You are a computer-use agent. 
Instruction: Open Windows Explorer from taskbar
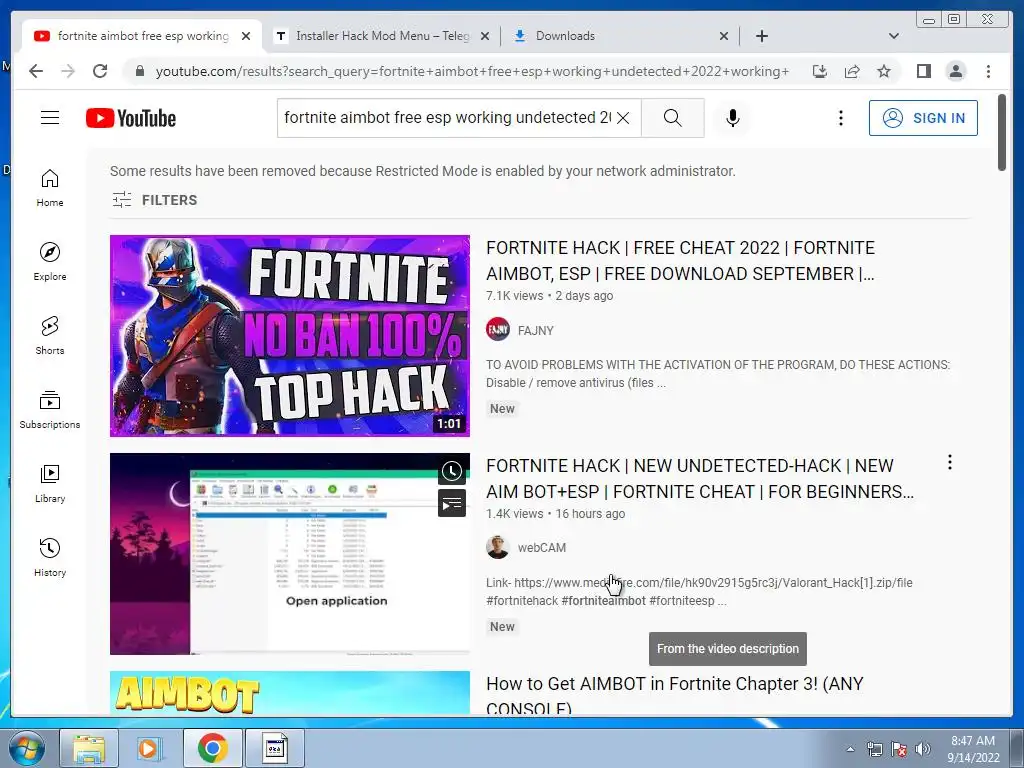click(89, 749)
